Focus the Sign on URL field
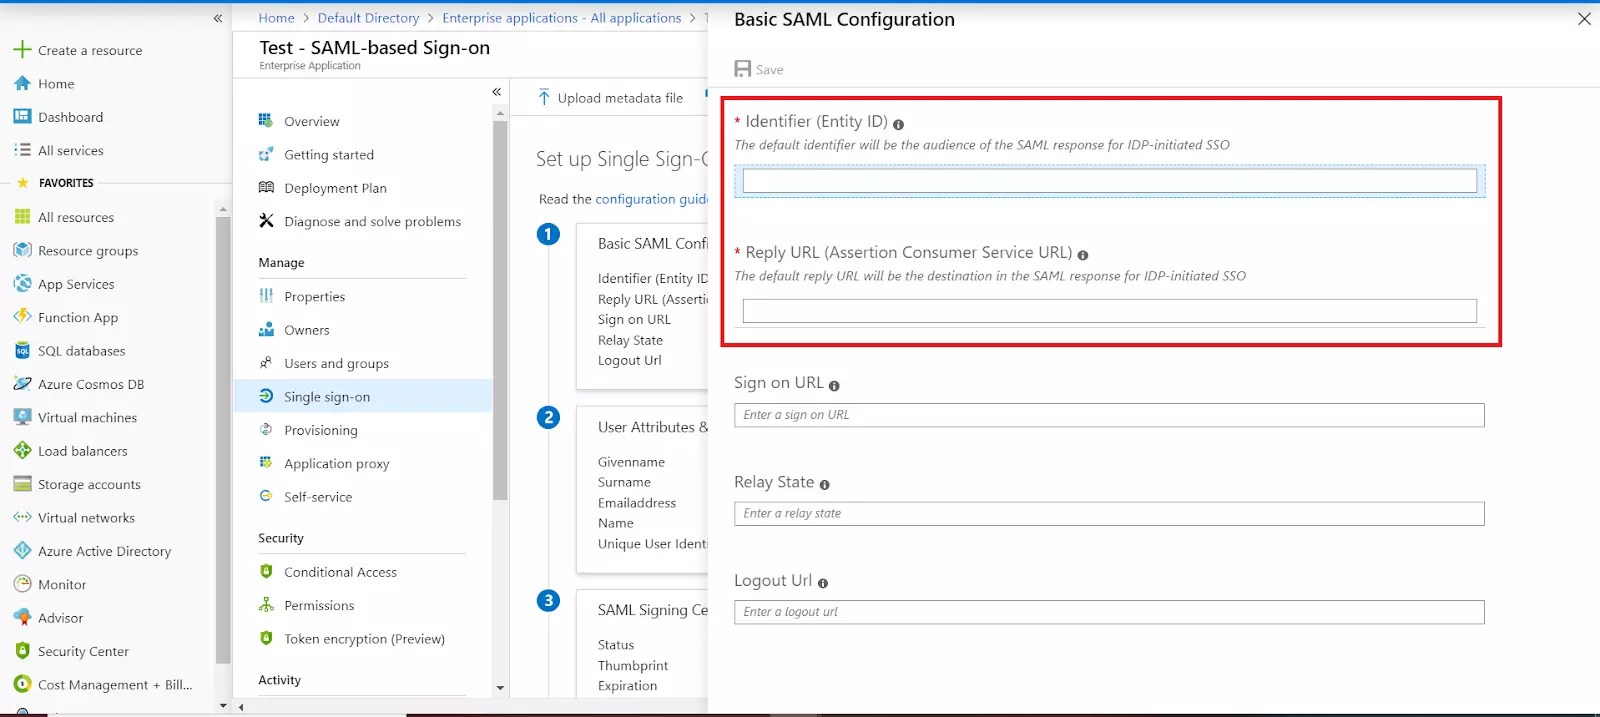1600x717 pixels. (x=1109, y=415)
